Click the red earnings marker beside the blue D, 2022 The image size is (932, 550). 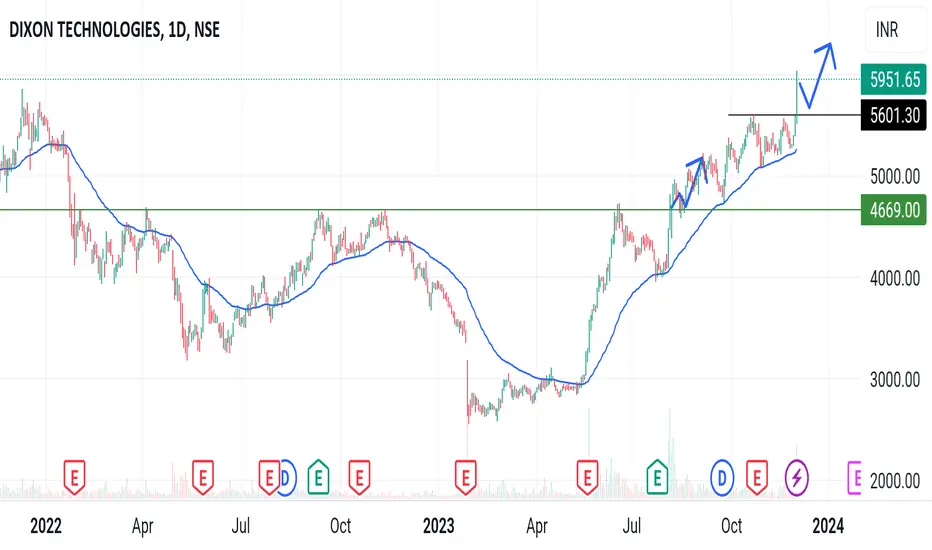click(268, 477)
